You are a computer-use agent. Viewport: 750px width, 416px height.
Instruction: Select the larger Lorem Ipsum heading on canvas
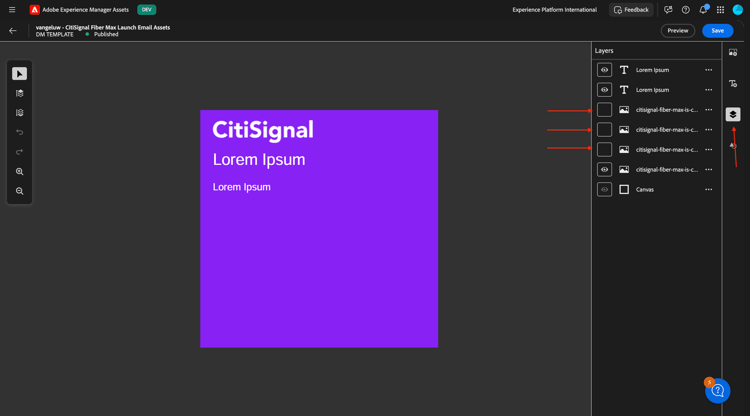pyautogui.click(x=259, y=160)
